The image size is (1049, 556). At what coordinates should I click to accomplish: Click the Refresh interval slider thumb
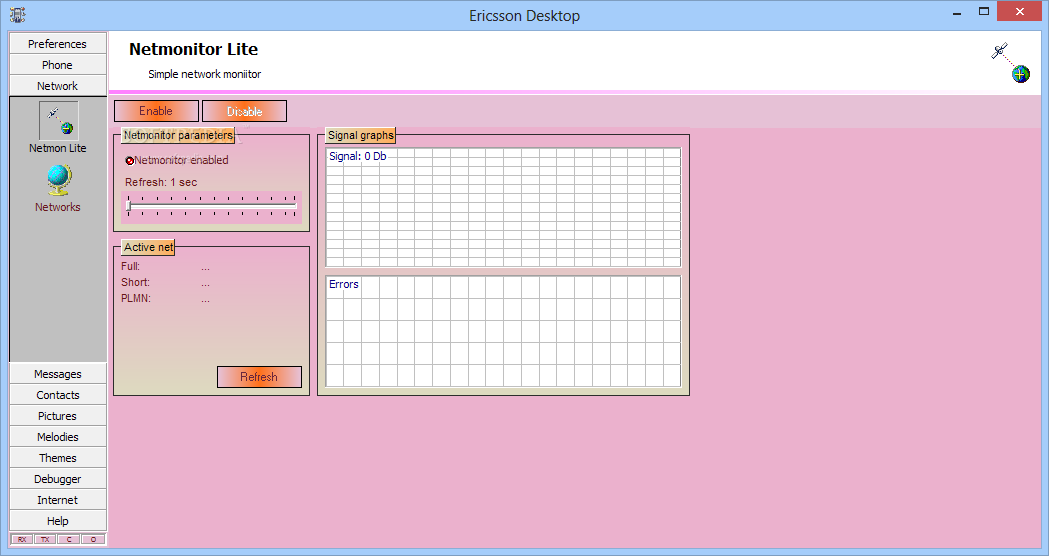click(129, 206)
